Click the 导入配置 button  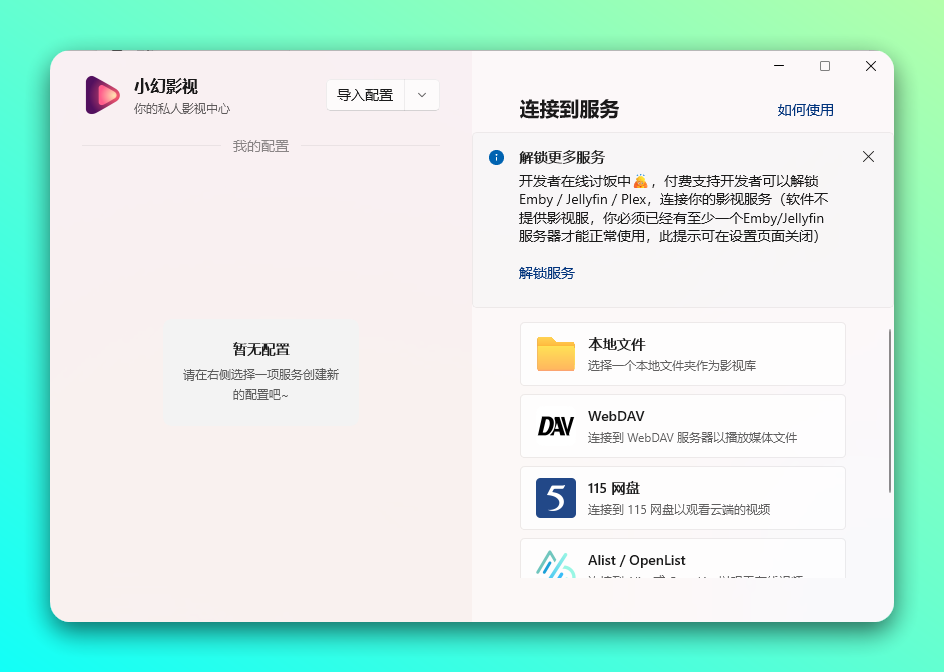[365, 95]
